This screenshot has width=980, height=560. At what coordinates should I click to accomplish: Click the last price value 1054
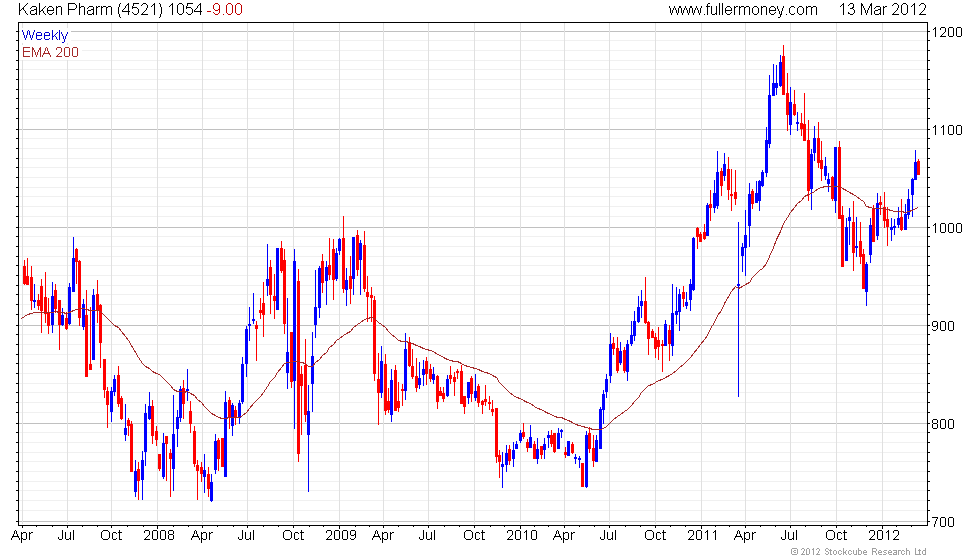(x=185, y=9)
